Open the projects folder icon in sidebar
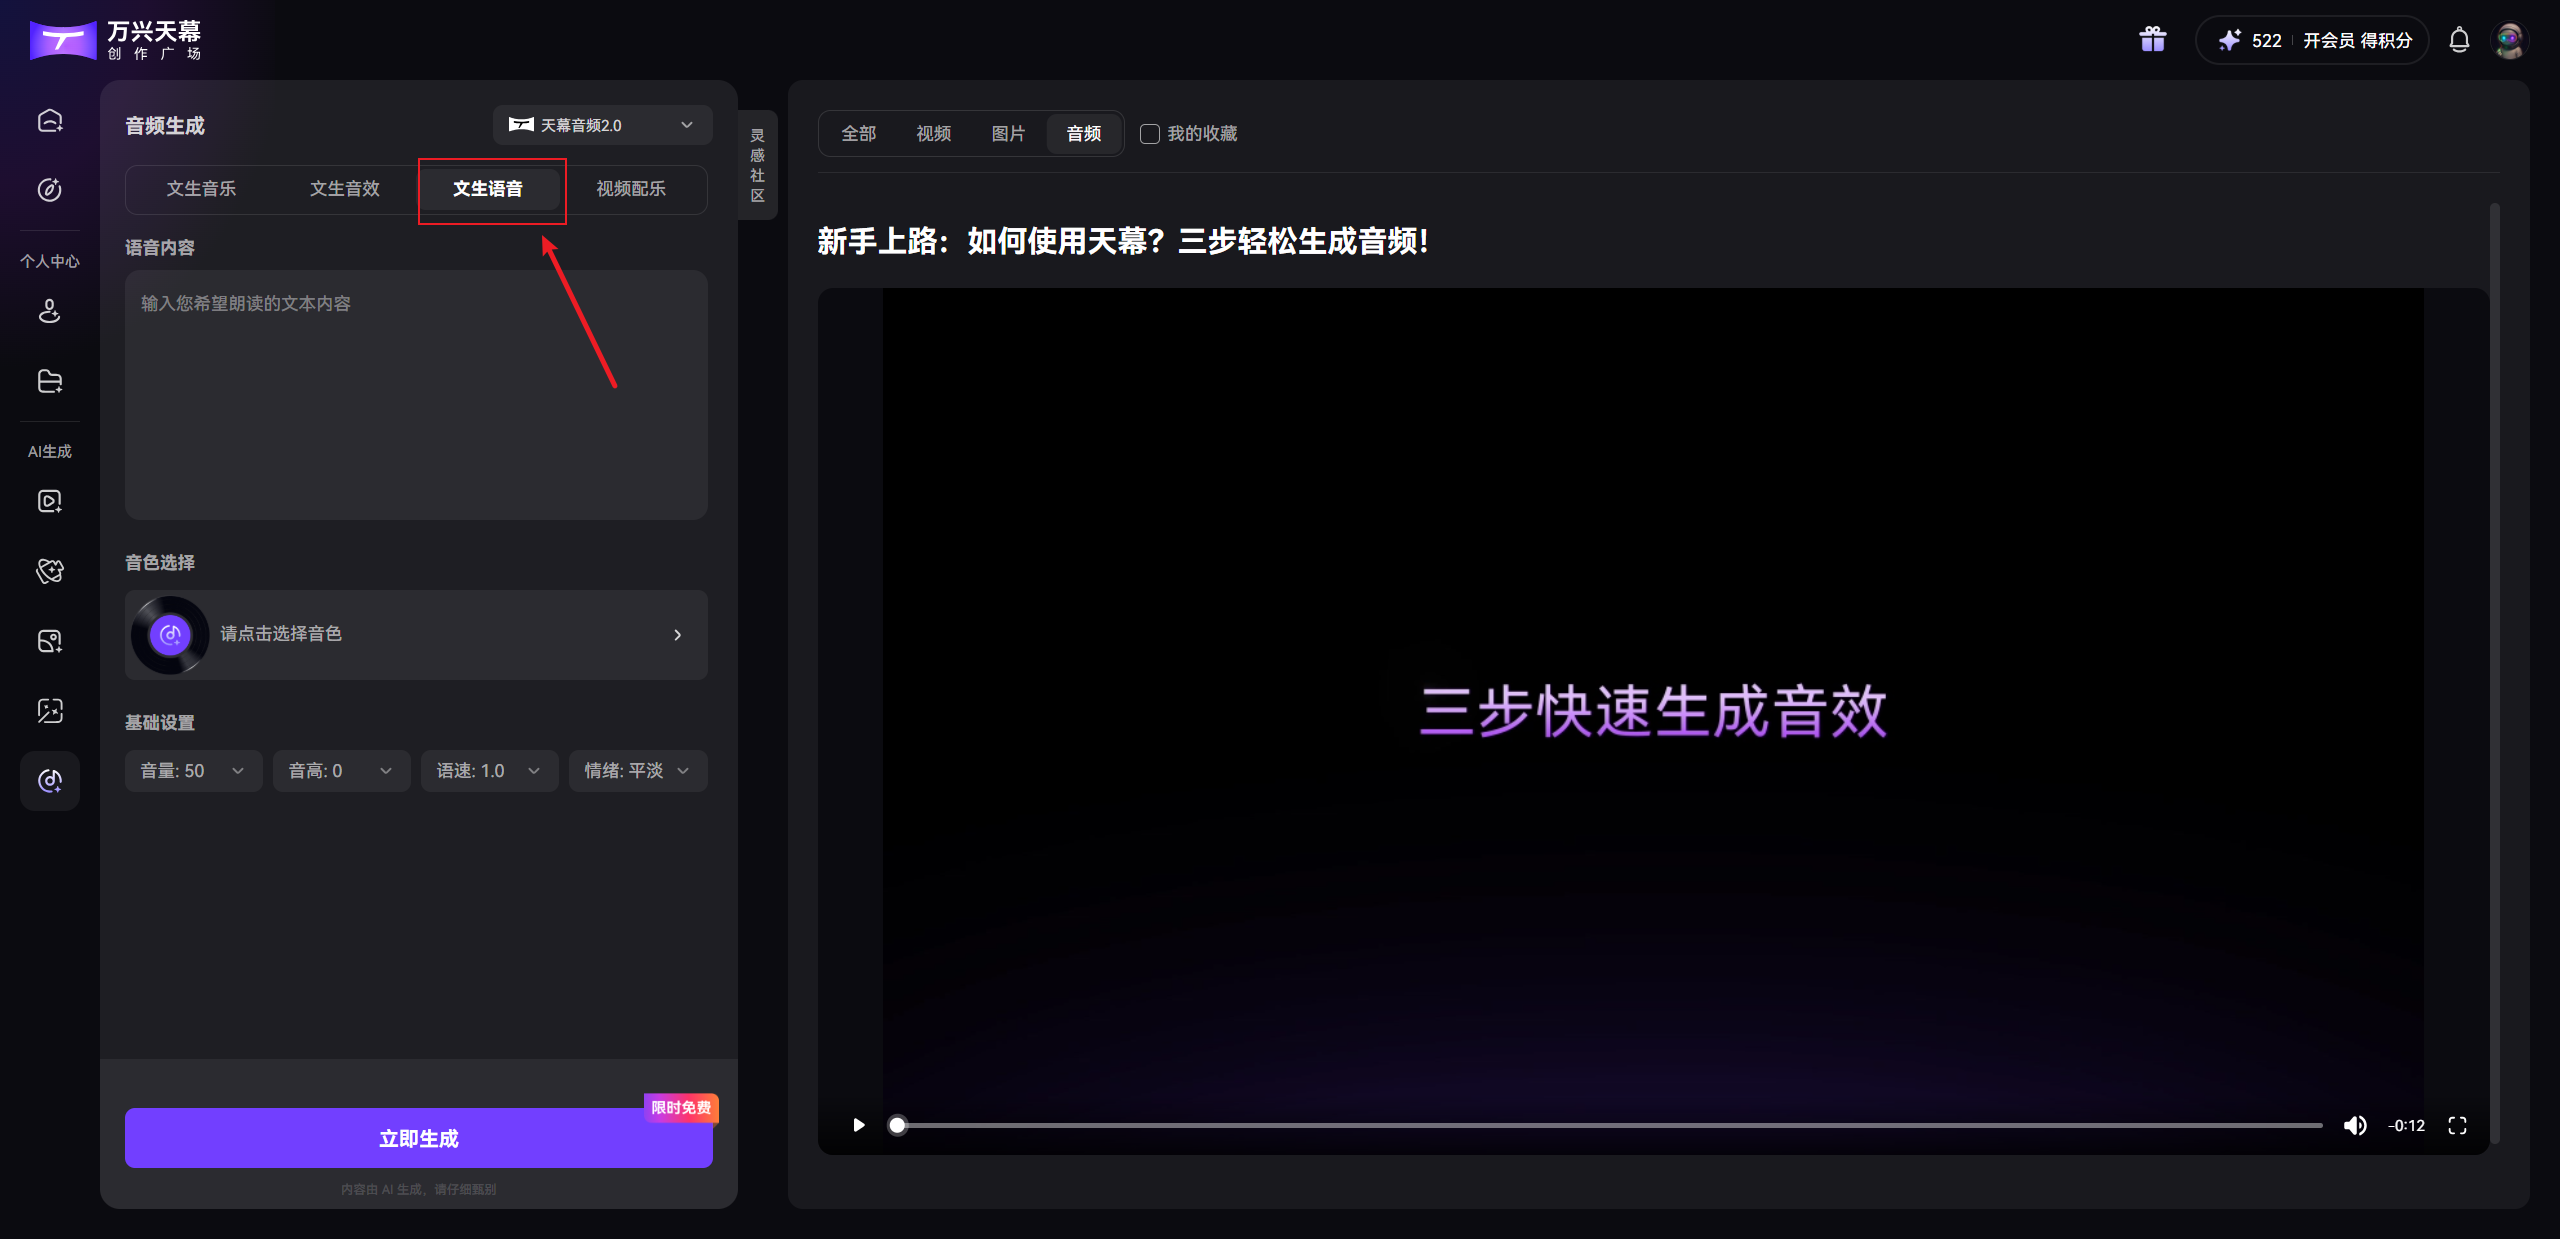 tap(49, 381)
